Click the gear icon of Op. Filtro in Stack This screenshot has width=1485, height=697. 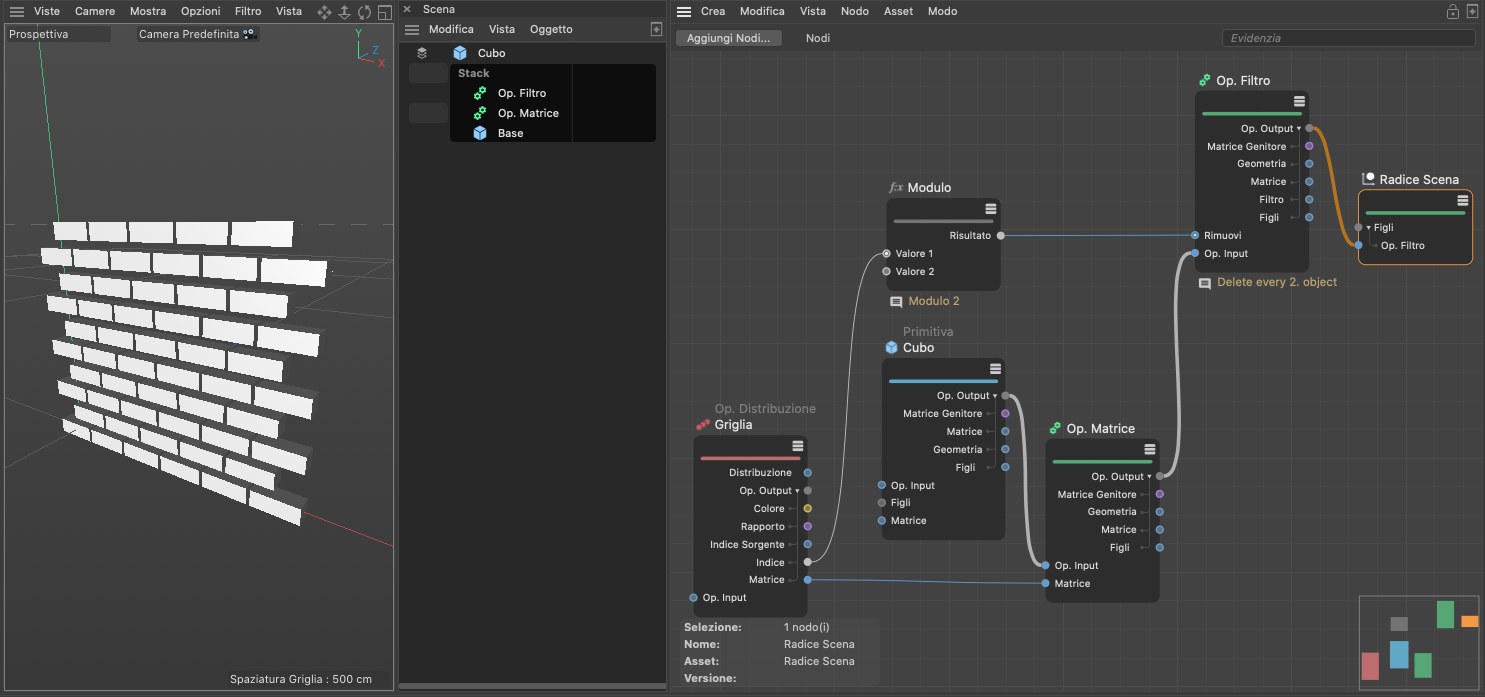click(480, 93)
